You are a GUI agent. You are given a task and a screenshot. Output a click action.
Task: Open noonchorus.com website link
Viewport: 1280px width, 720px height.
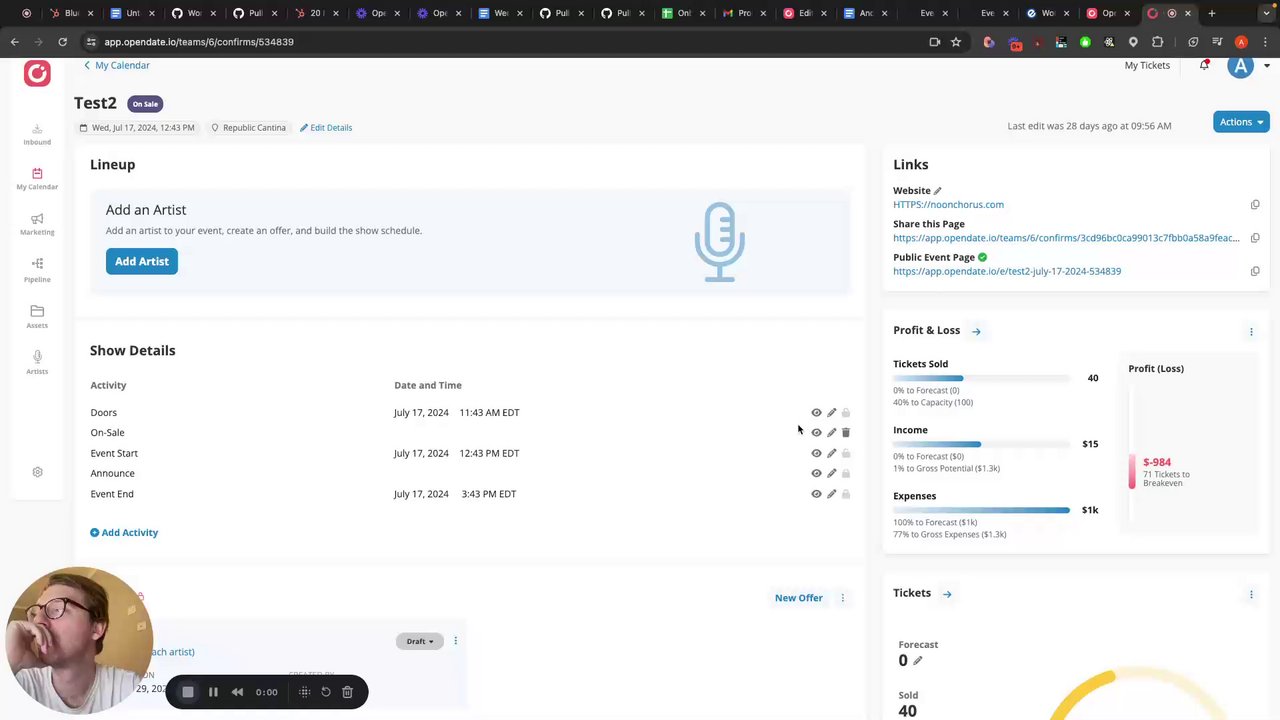coord(948,205)
